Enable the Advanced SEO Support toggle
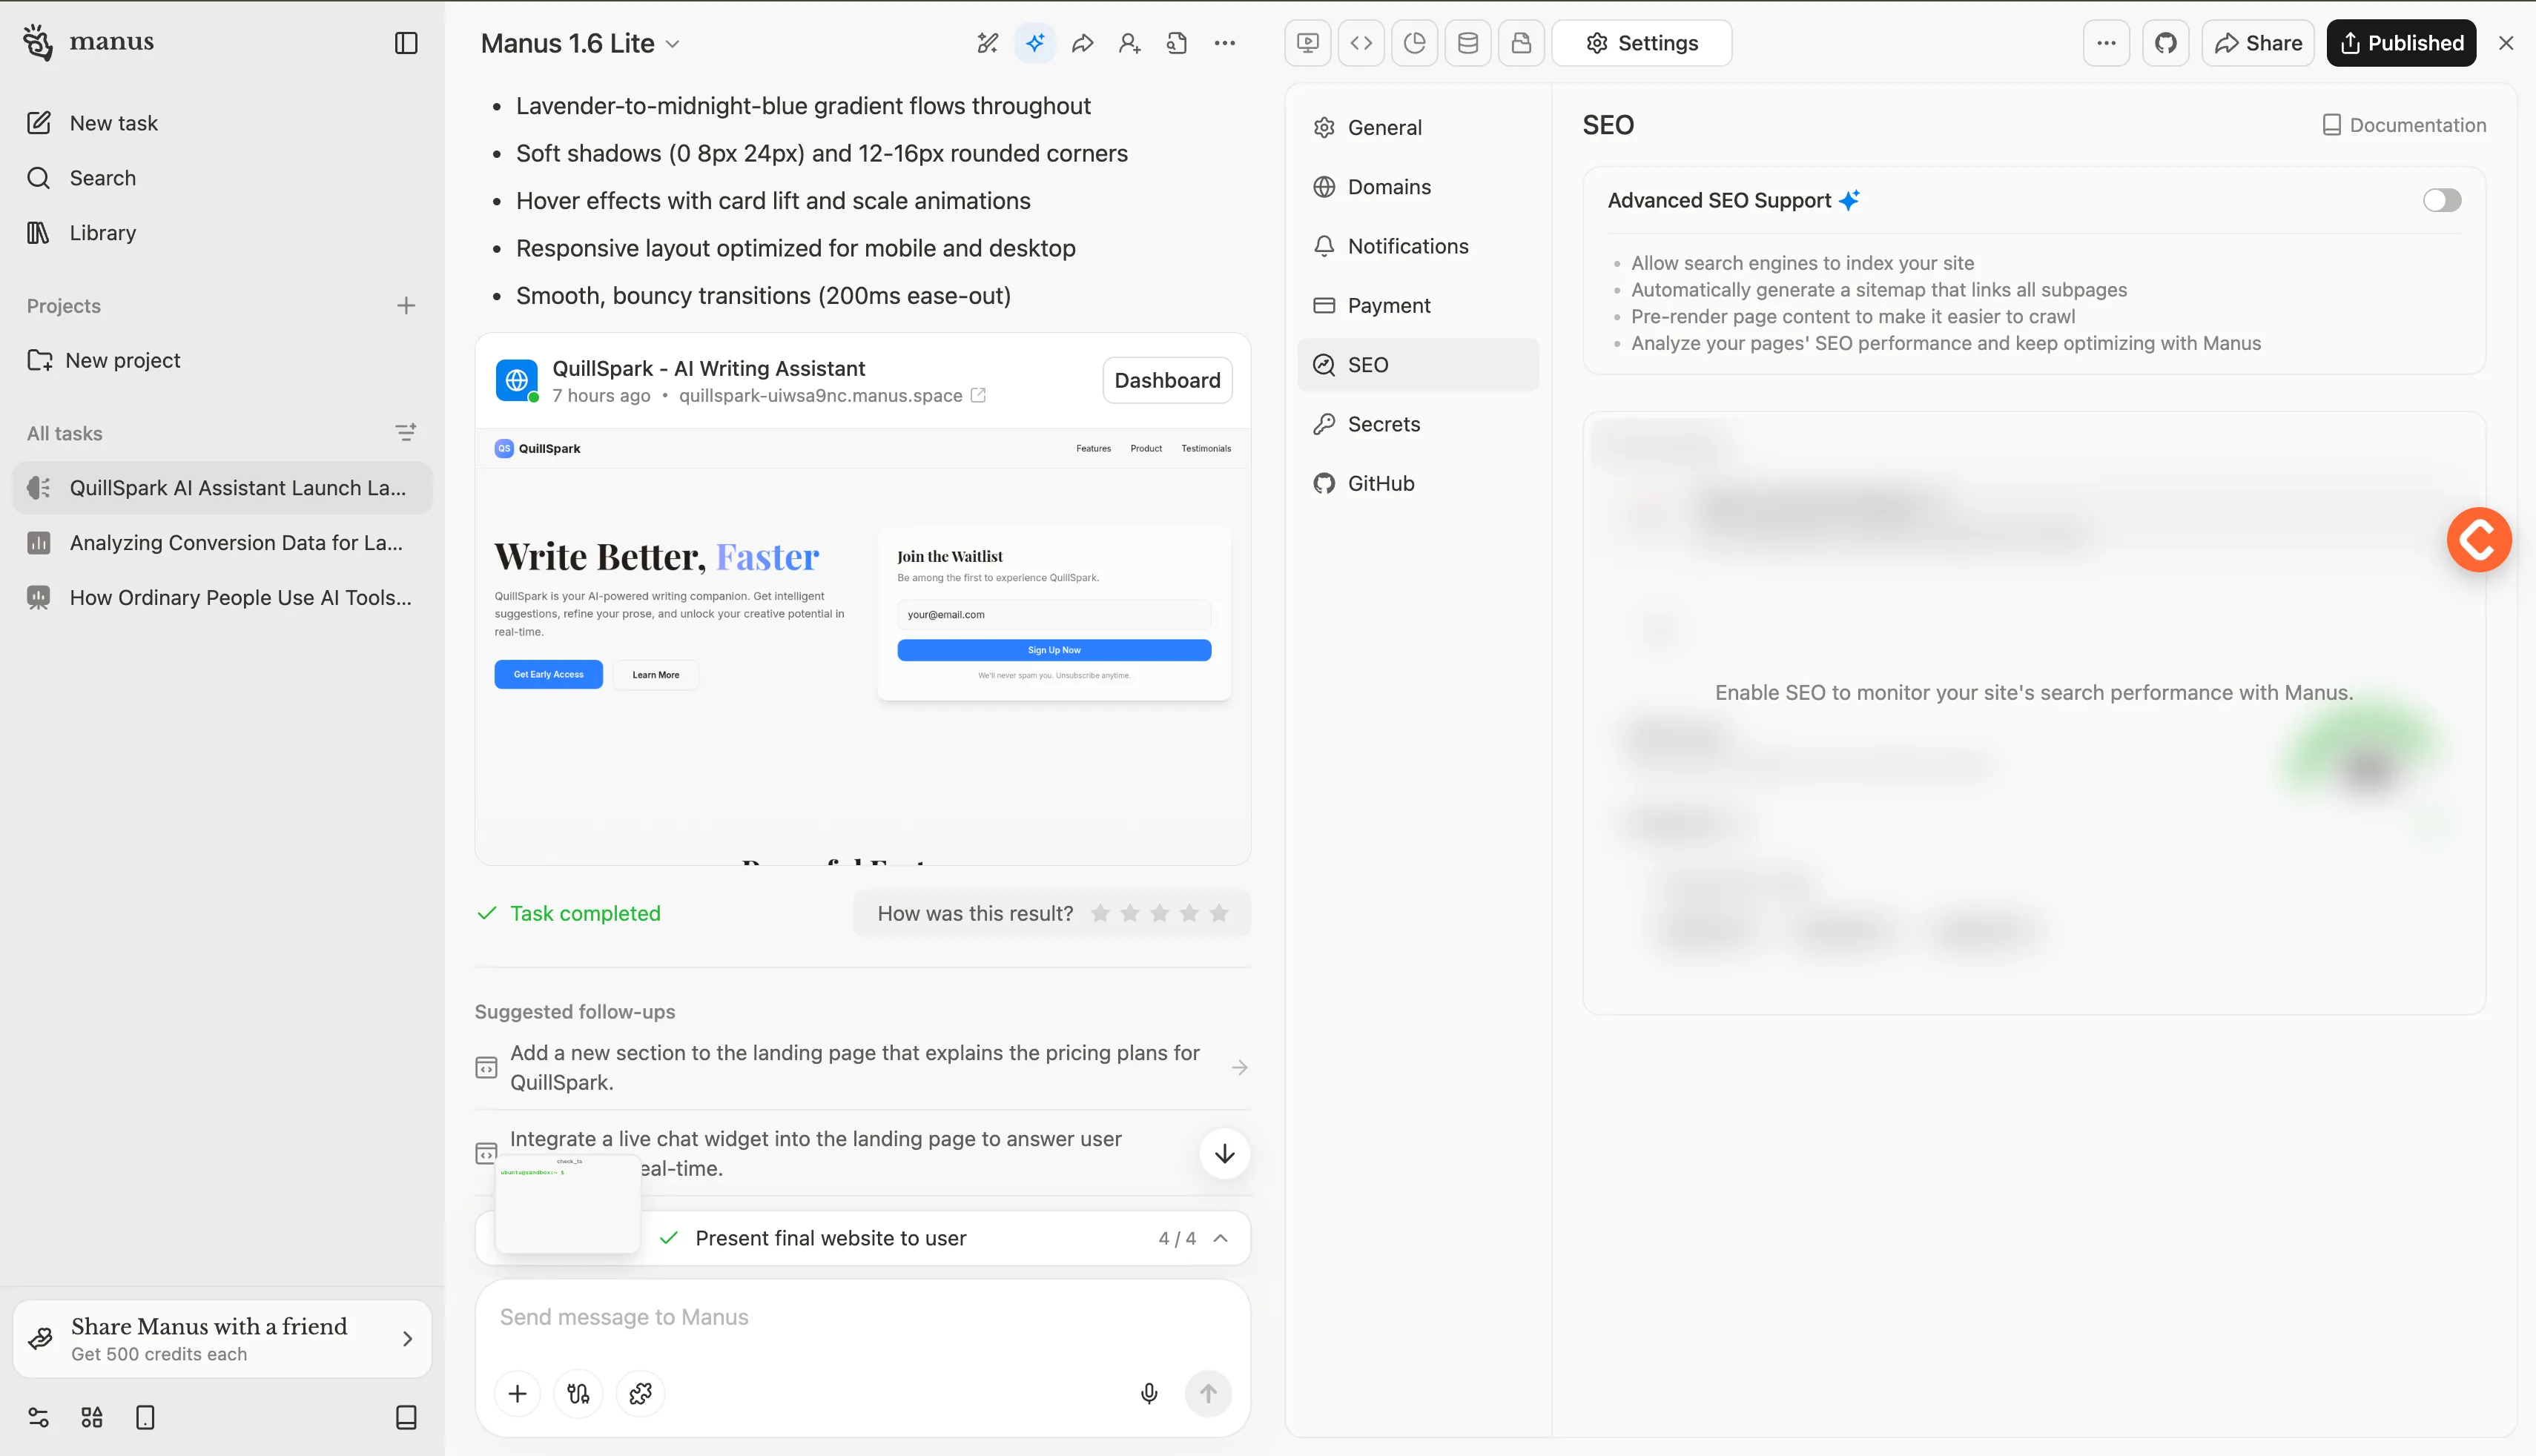 point(2441,200)
